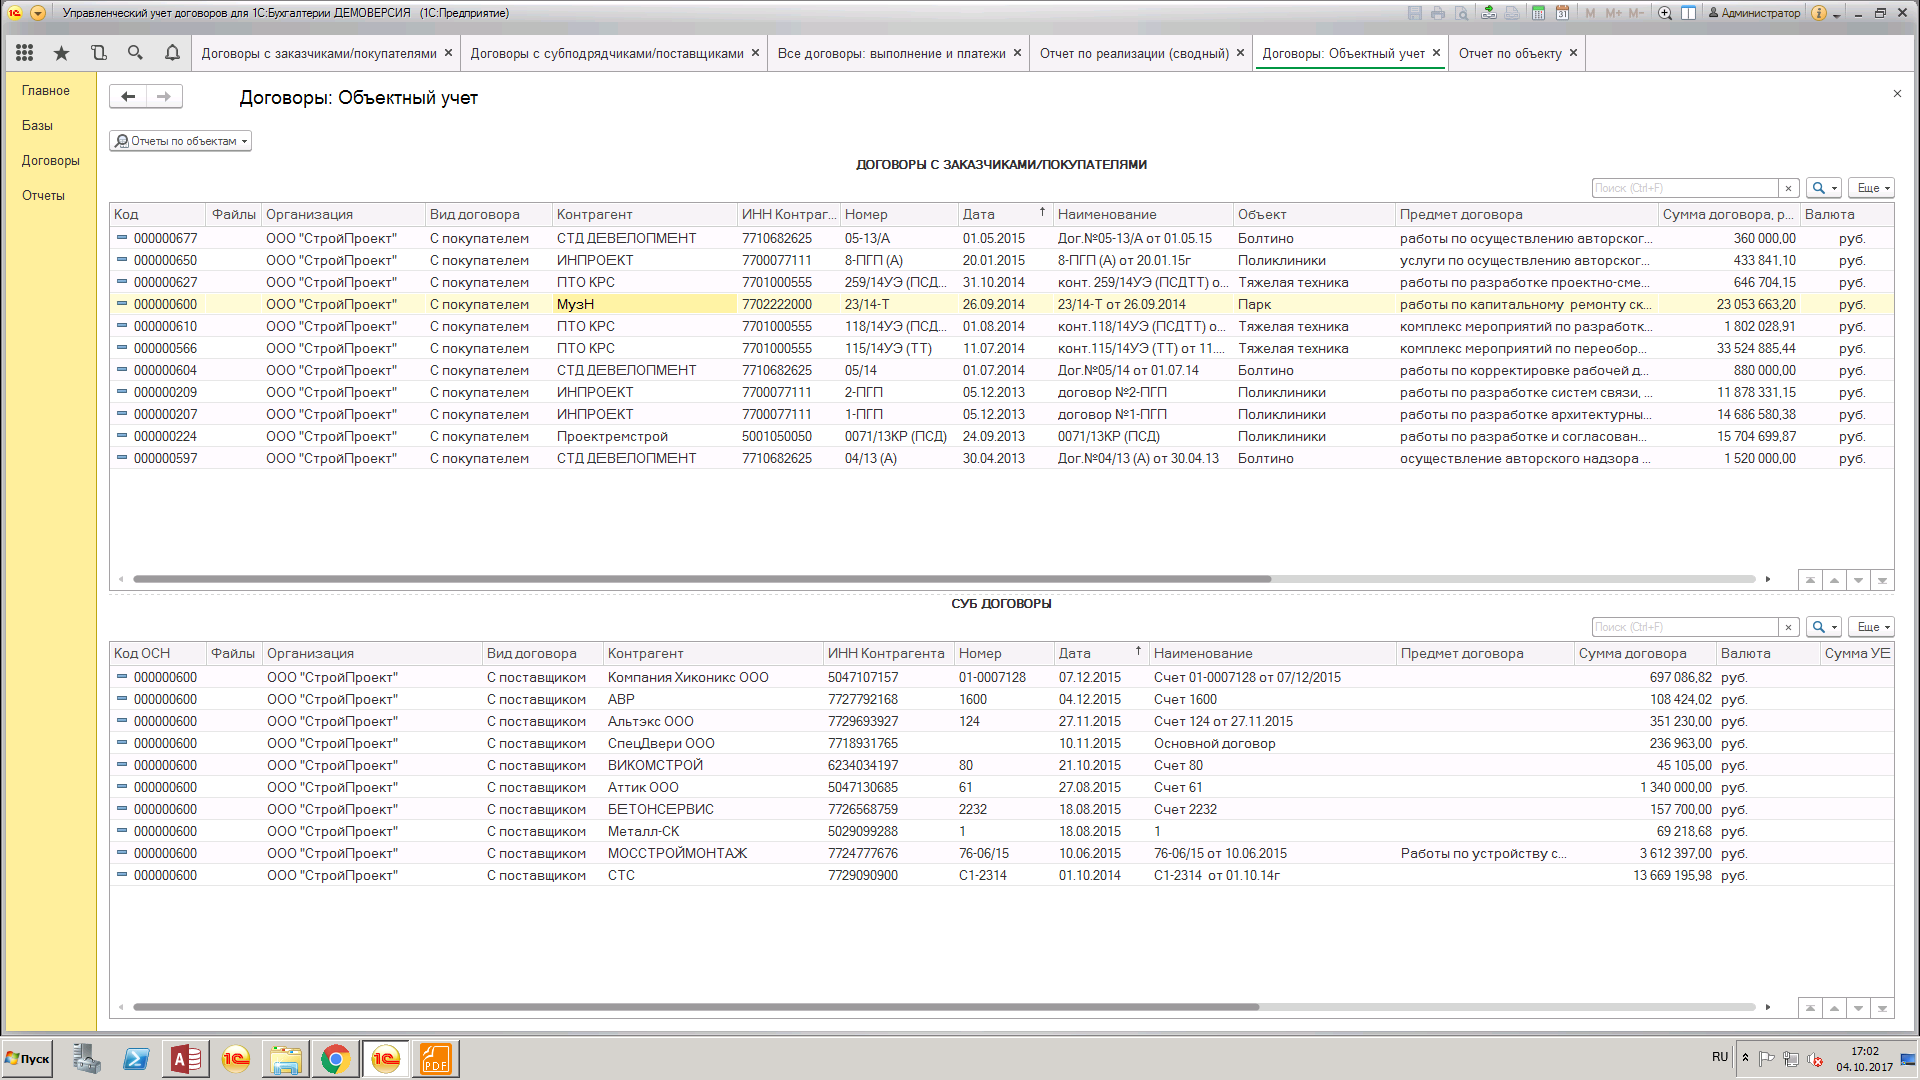Viewport: 1920px width, 1080px height.
Task: Select the МОССТРОЙМОНТАЖ supplier row
Action: pyautogui.click(x=1002, y=853)
